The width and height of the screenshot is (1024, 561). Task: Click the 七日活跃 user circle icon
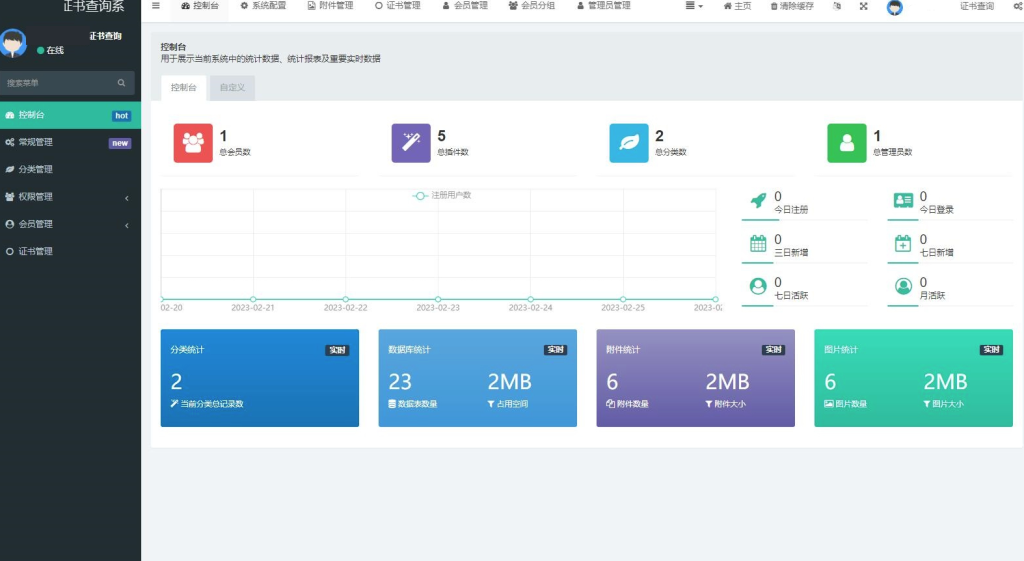(758, 286)
